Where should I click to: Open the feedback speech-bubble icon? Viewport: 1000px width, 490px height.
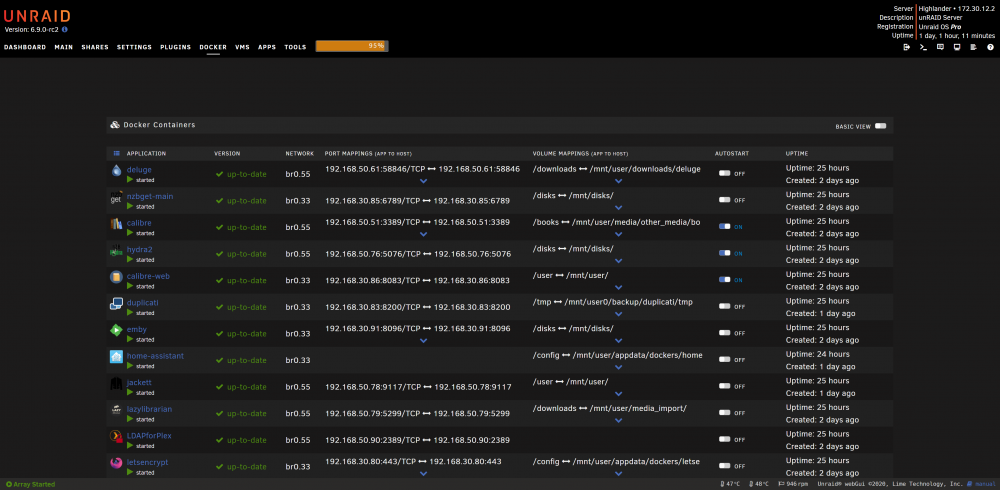(940, 47)
